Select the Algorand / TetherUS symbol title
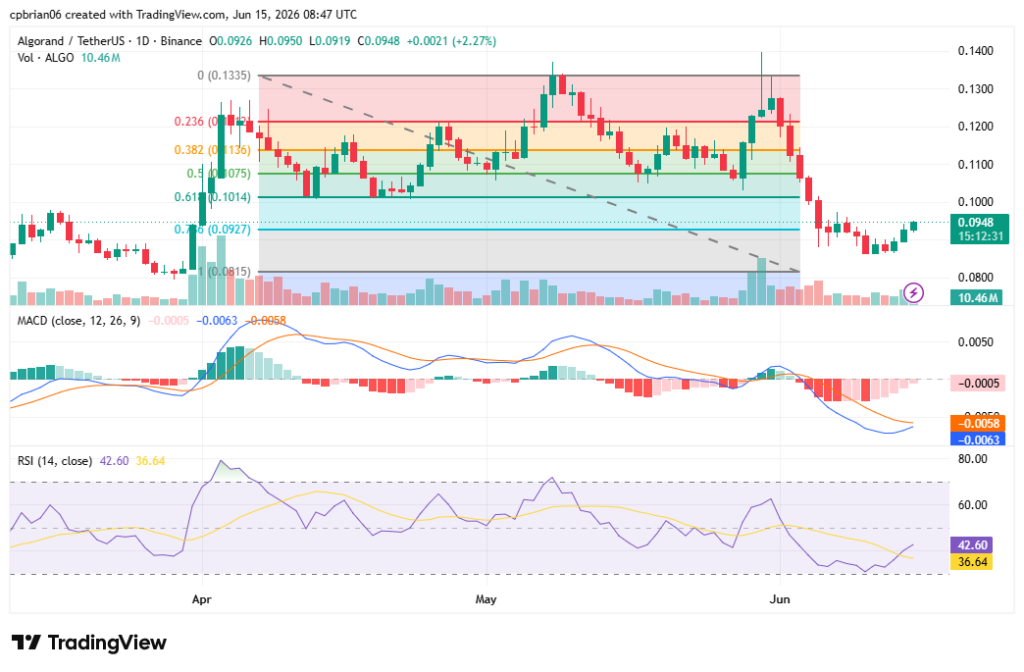 tap(109, 41)
